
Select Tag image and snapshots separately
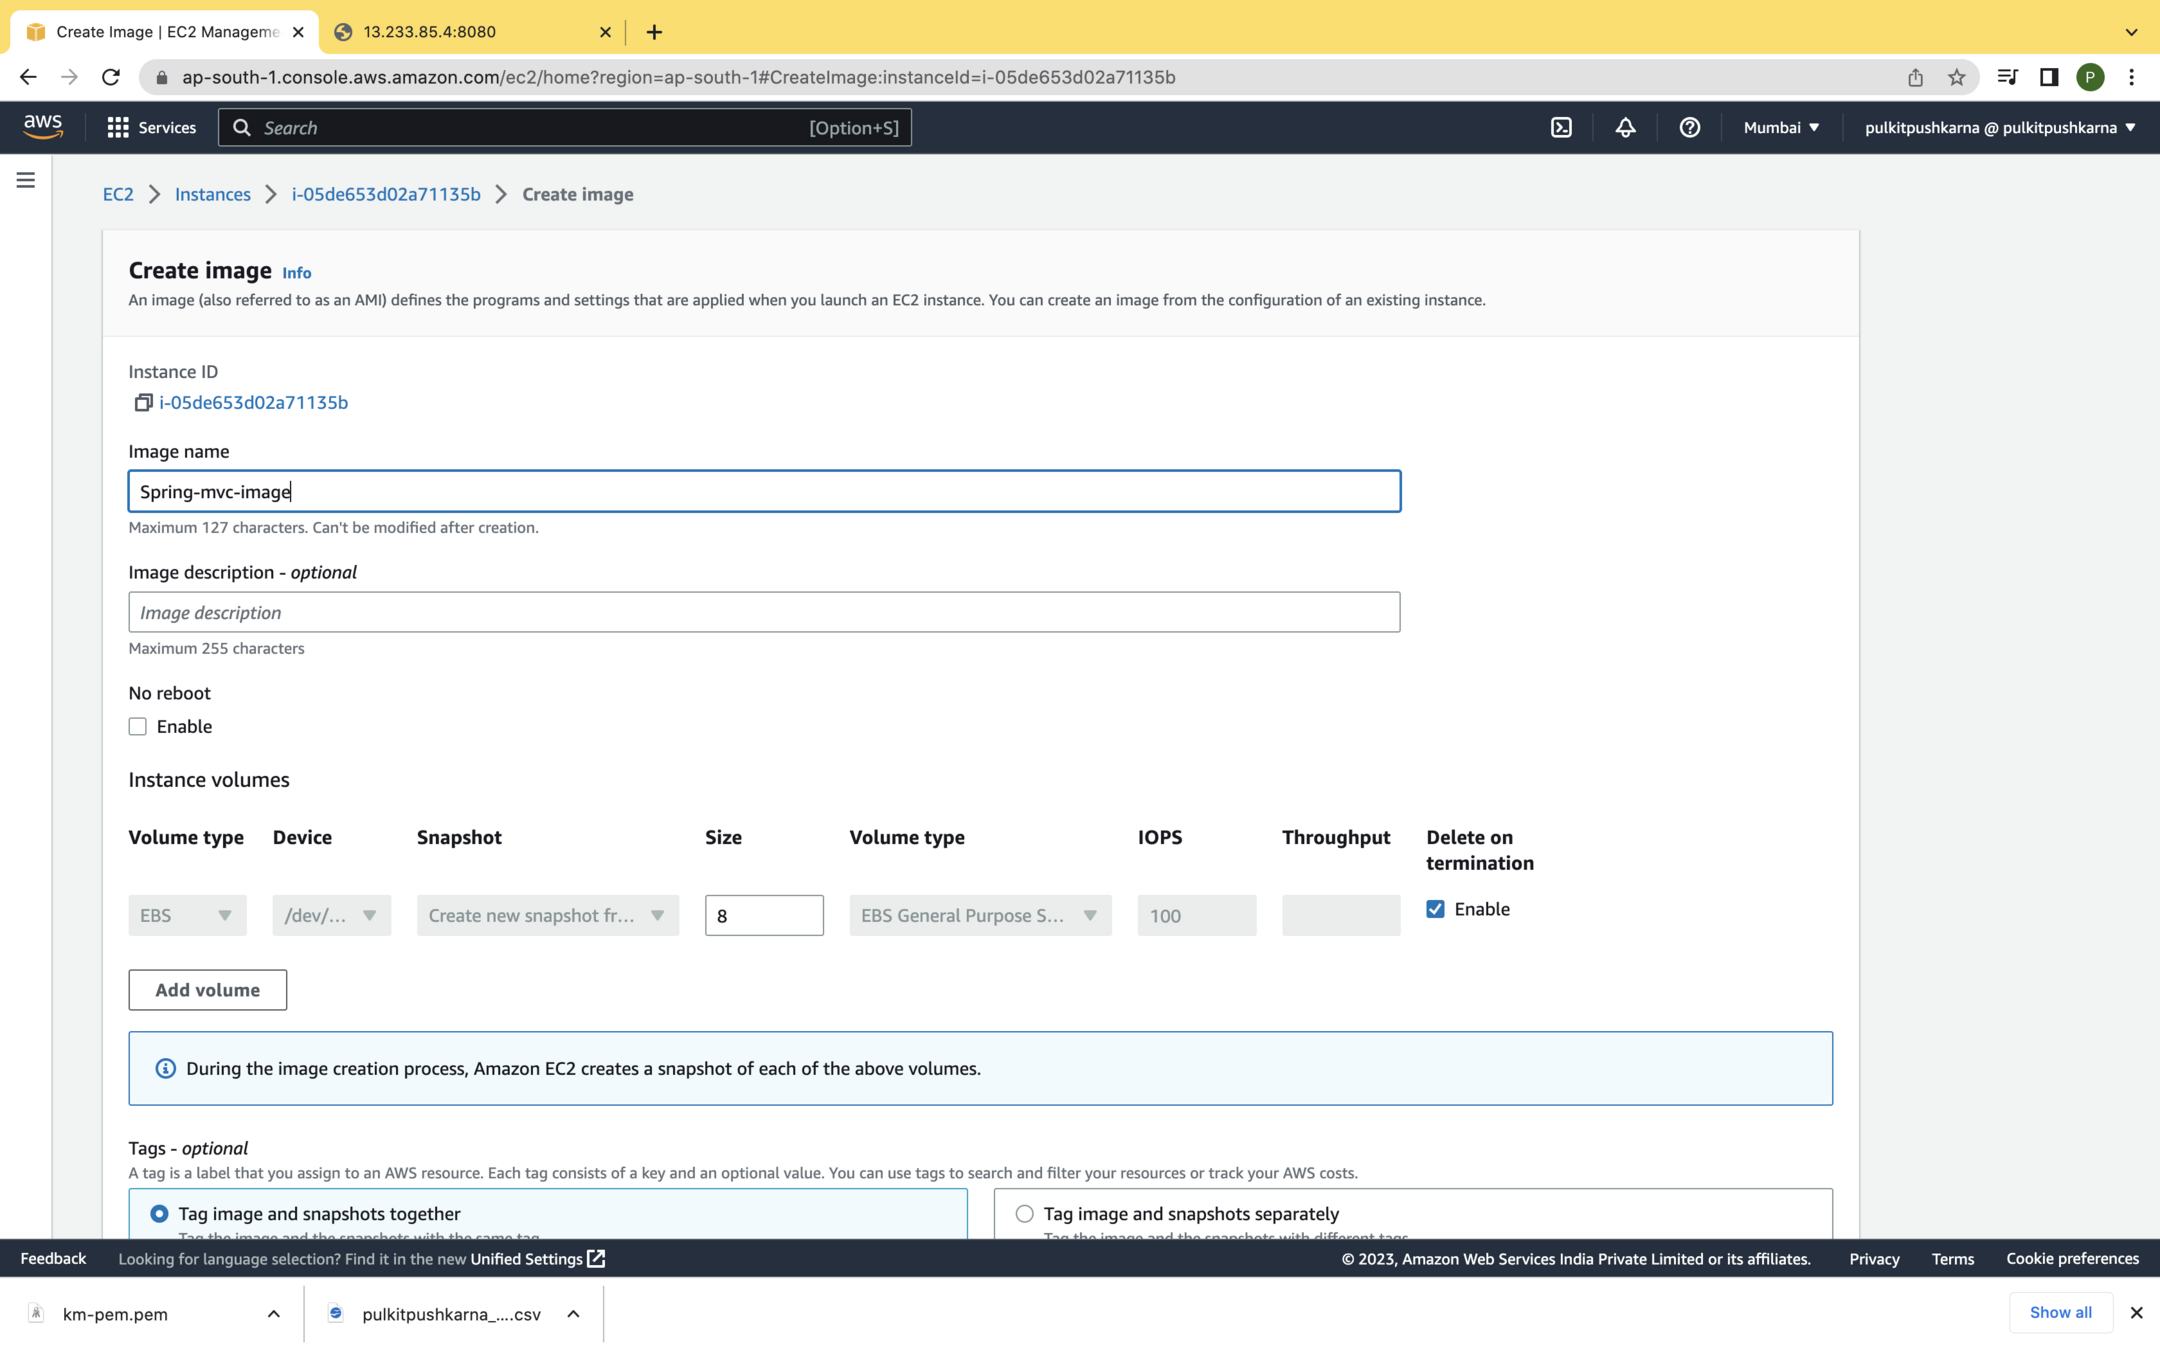tap(1024, 1213)
